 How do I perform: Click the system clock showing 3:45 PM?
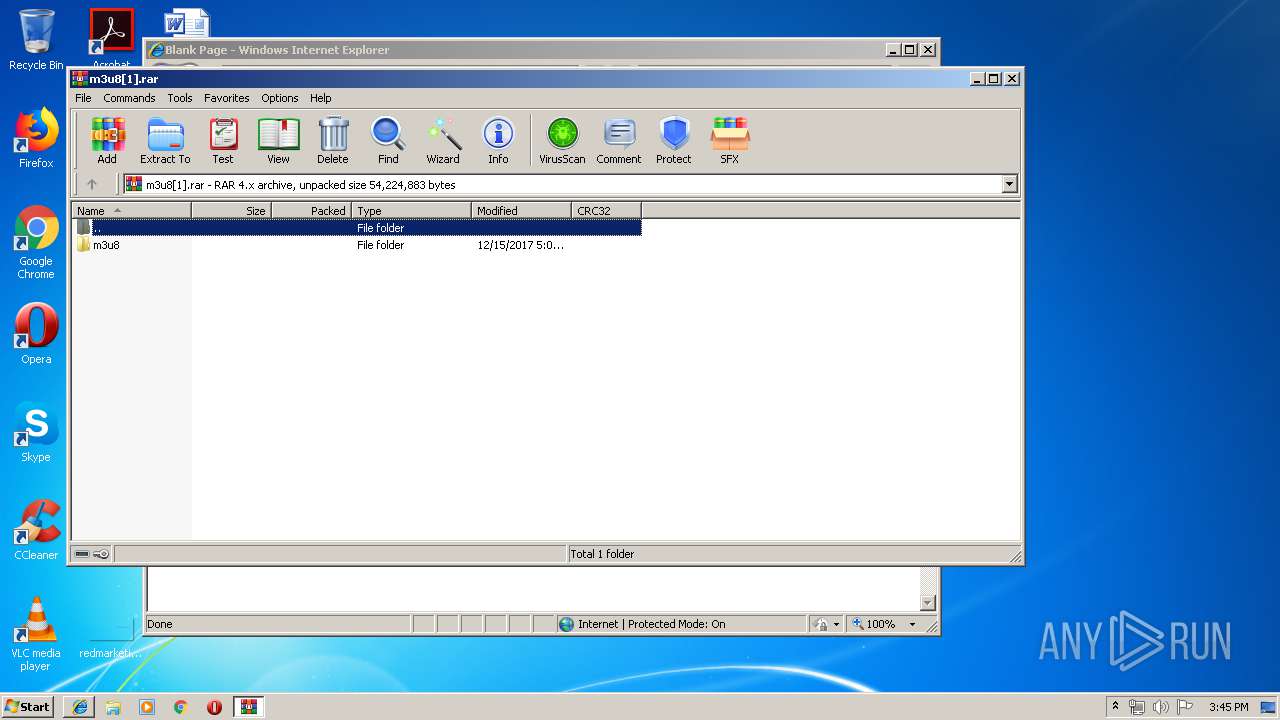[x=1228, y=707]
